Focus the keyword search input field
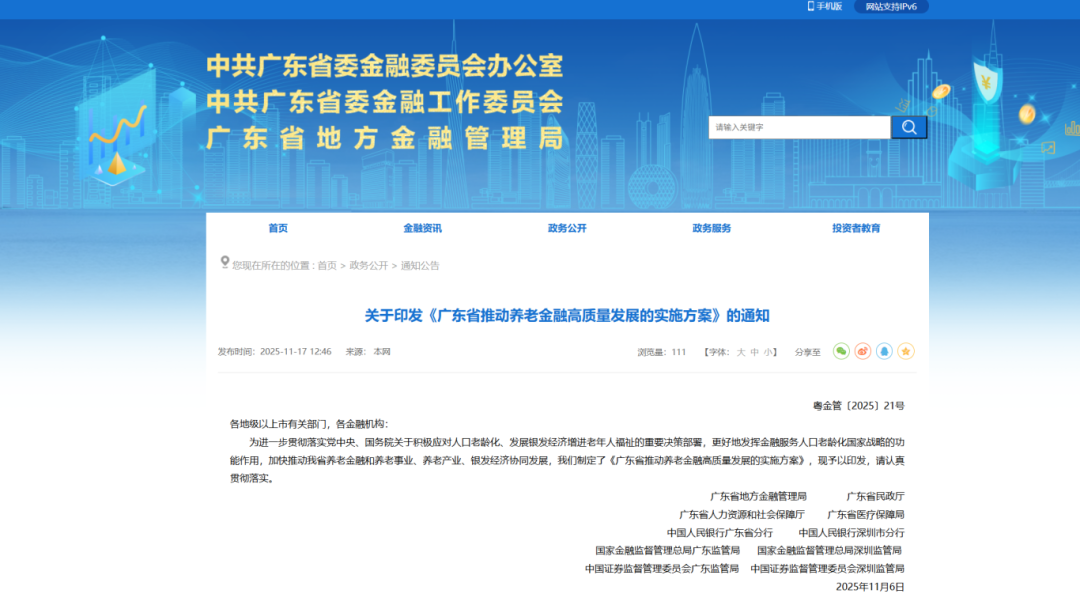This screenshot has width=1080, height=609. click(799, 127)
